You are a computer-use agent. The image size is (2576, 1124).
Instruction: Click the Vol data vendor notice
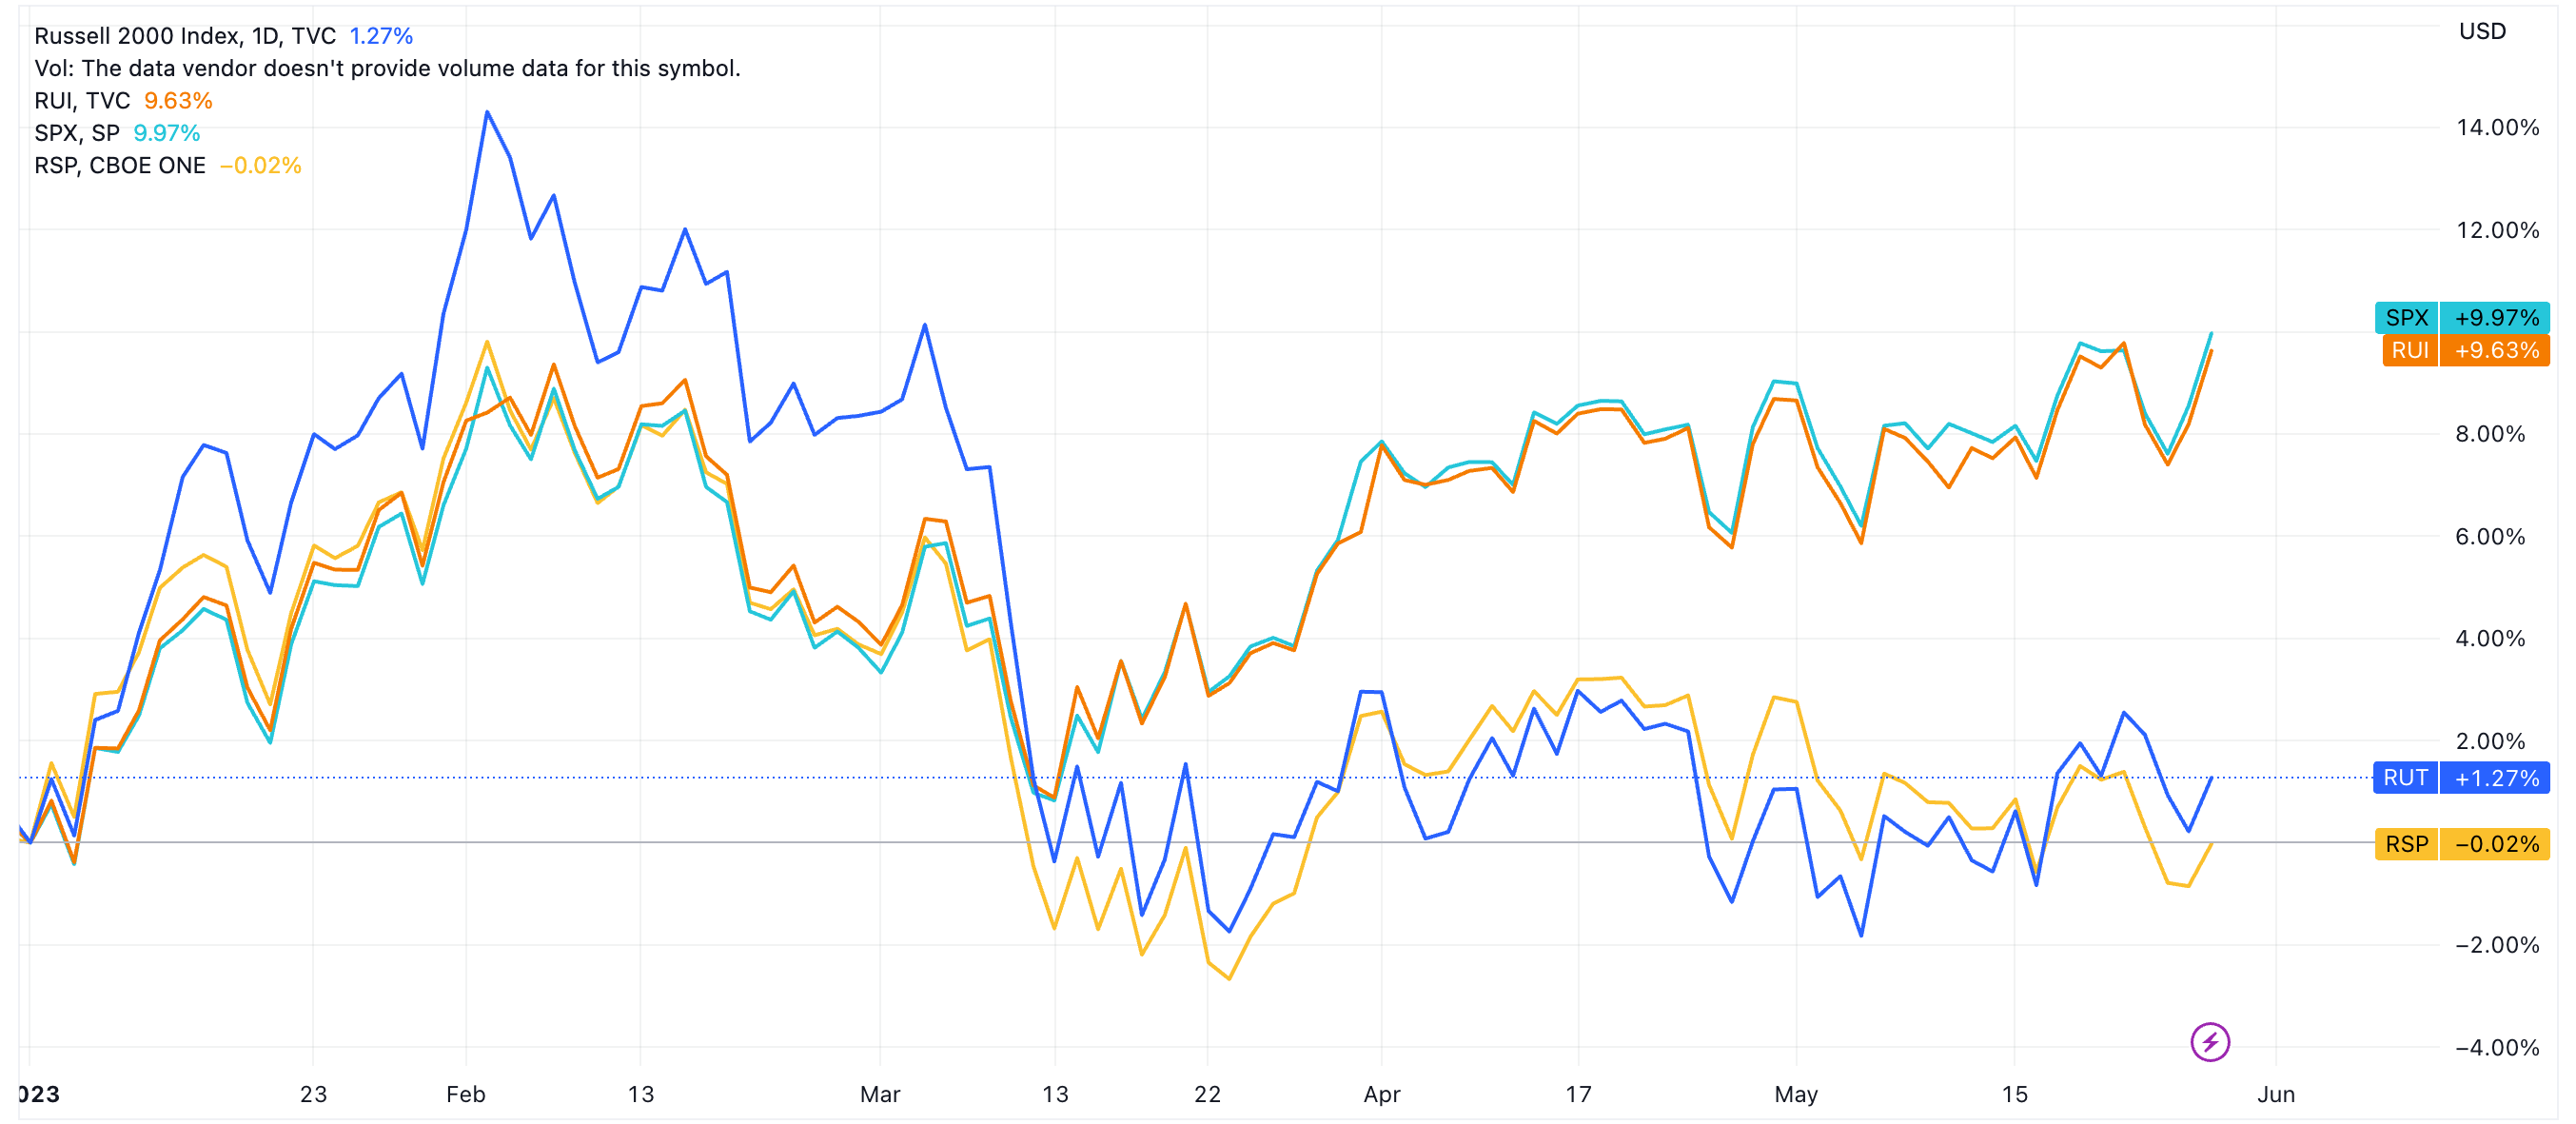[387, 69]
